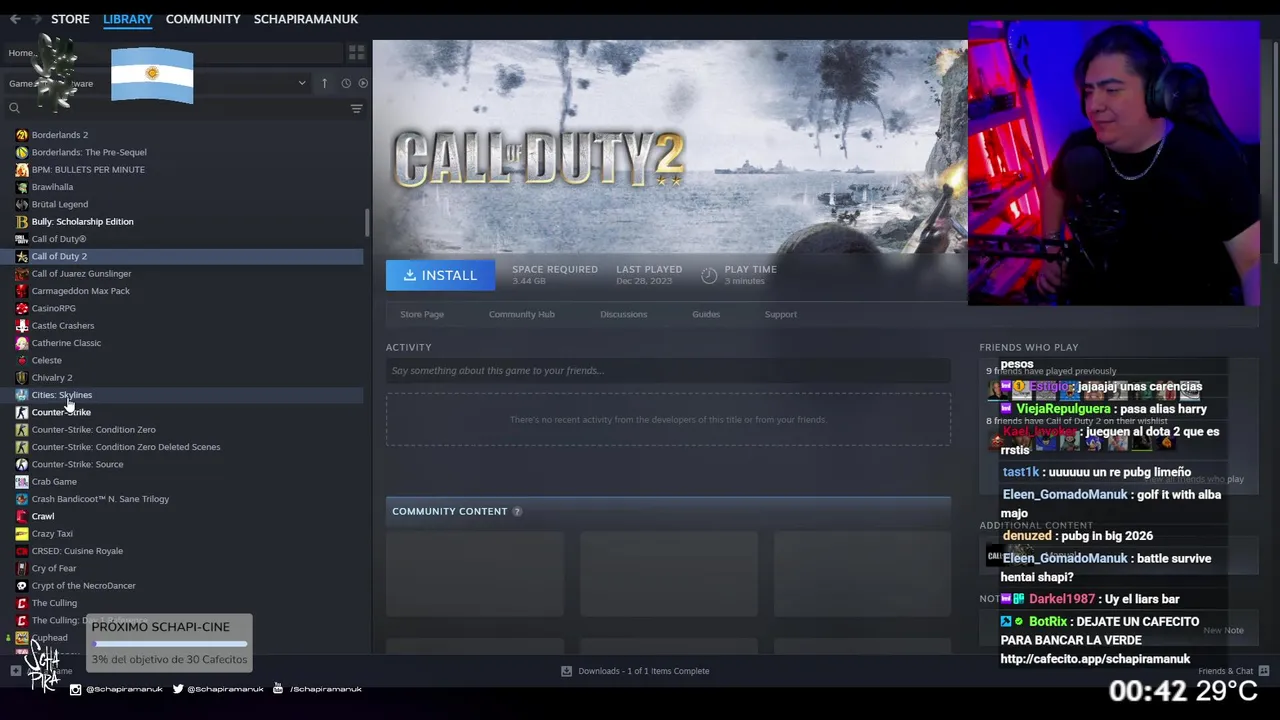The height and width of the screenshot is (720, 1280).
Task: Click the Celeste game icon
Action: 22,360
